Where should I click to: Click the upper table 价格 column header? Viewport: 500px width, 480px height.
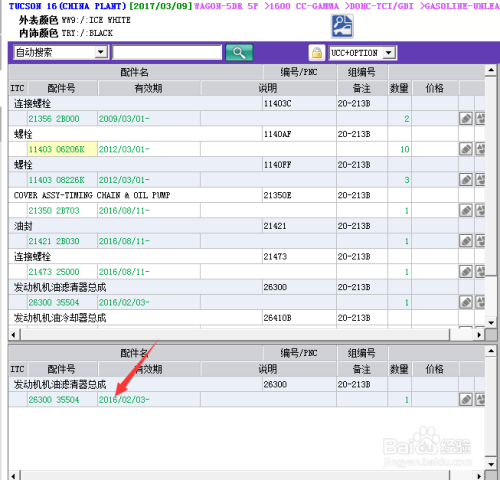pyautogui.click(x=435, y=88)
